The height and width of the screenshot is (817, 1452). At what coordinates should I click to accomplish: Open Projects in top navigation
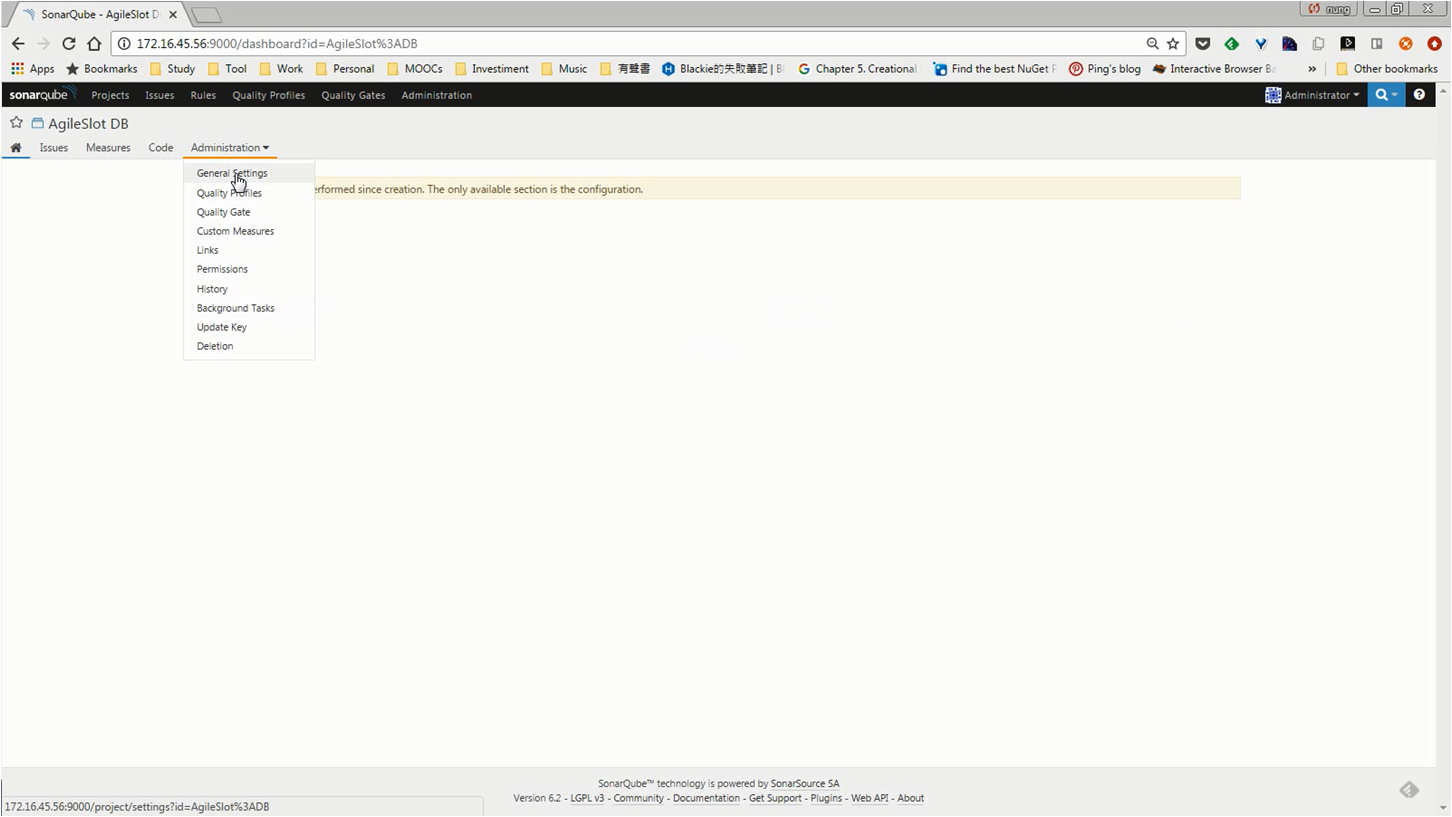click(x=110, y=95)
